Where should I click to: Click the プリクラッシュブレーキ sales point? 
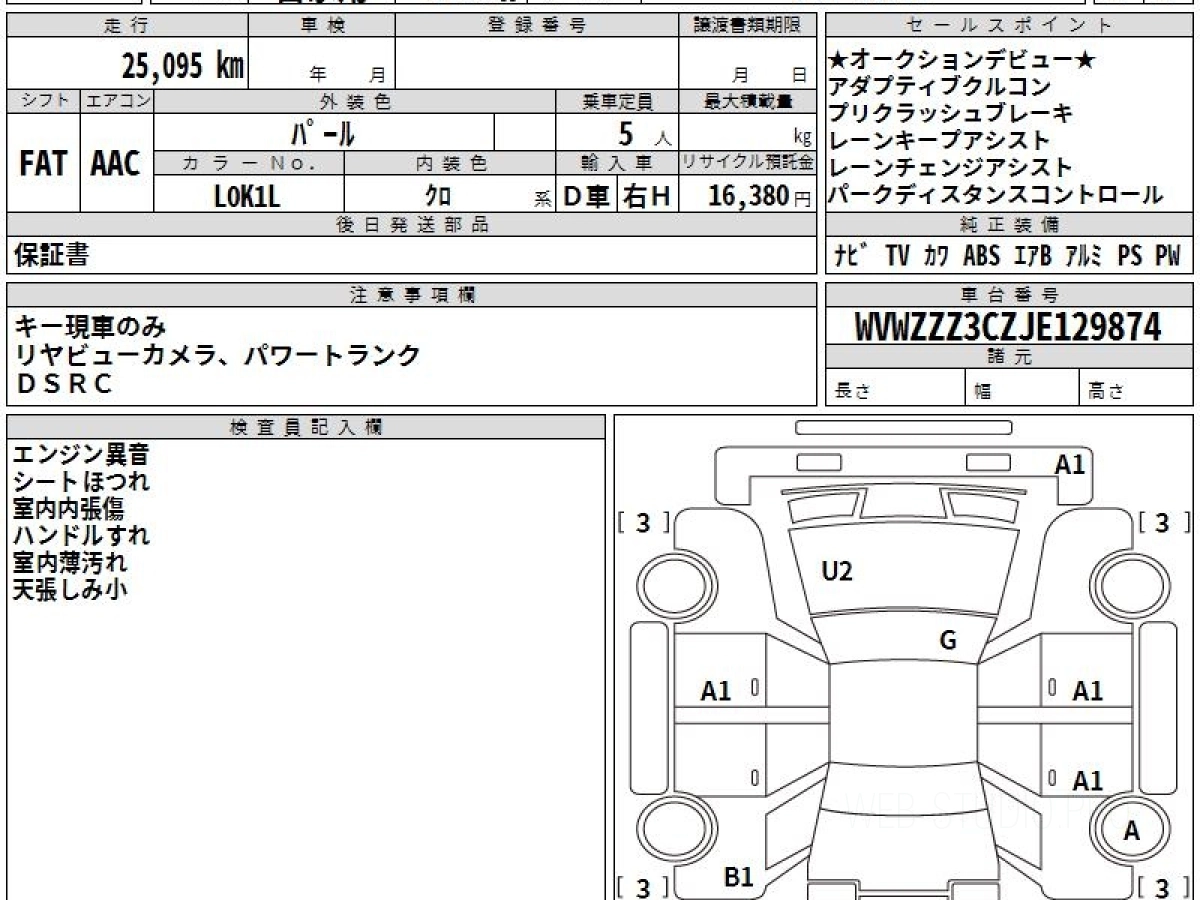pyautogui.click(x=951, y=114)
